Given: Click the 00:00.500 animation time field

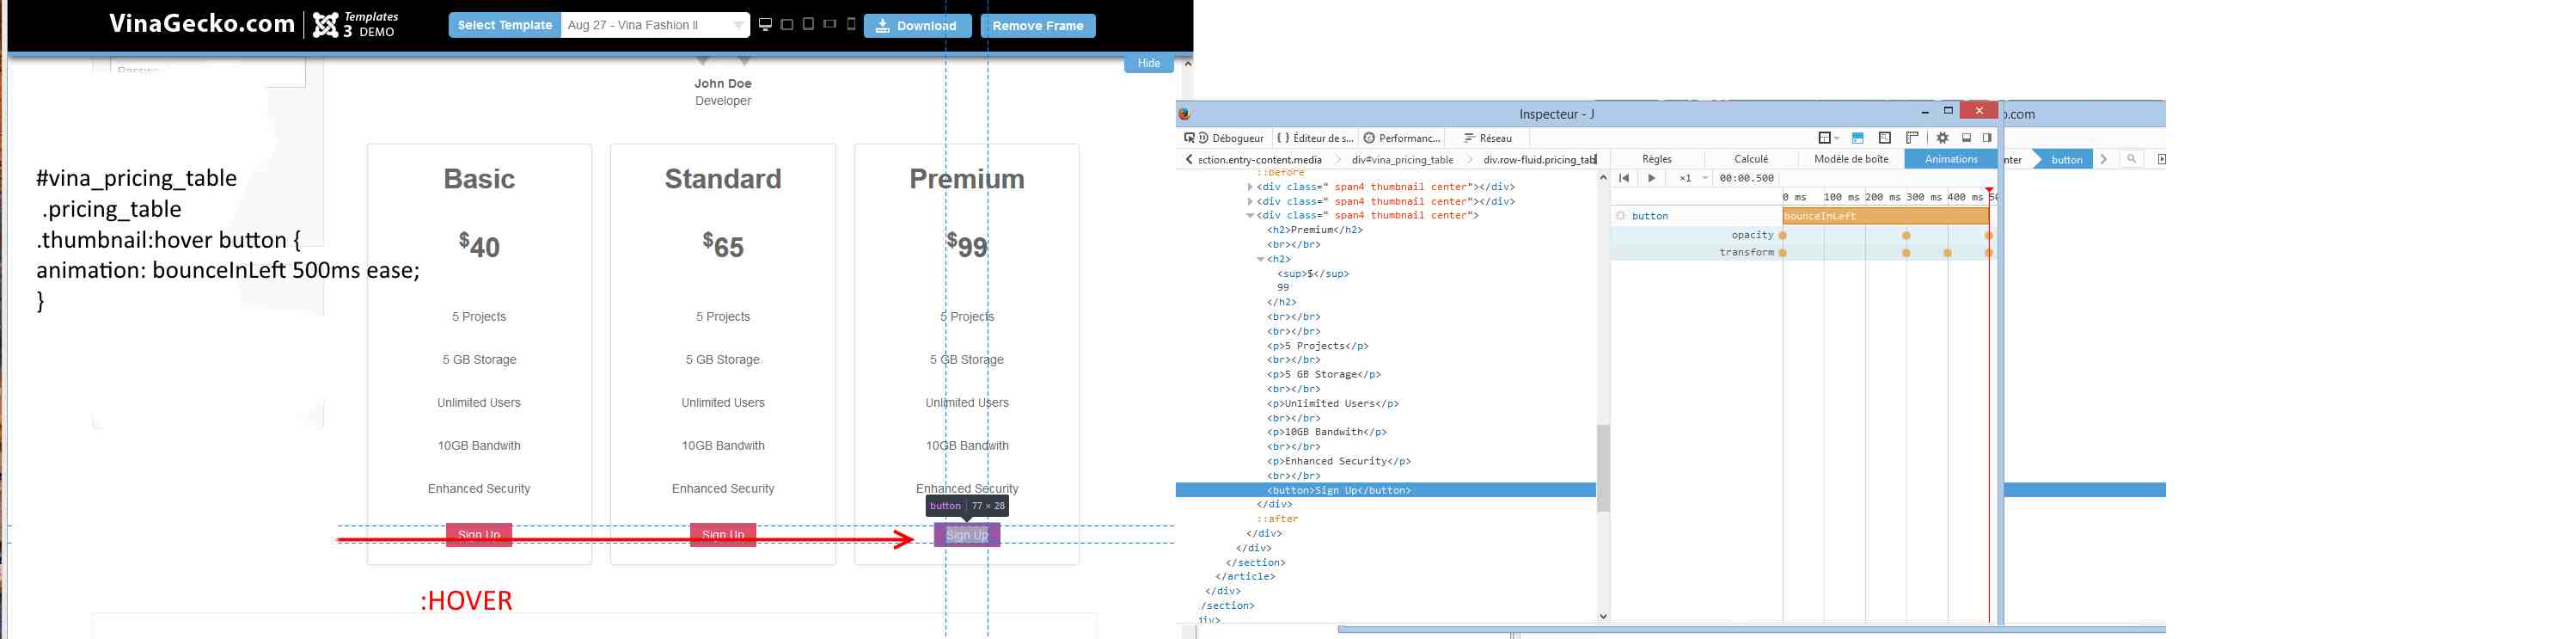Looking at the screenshot, I should [x=1746, y=178].
